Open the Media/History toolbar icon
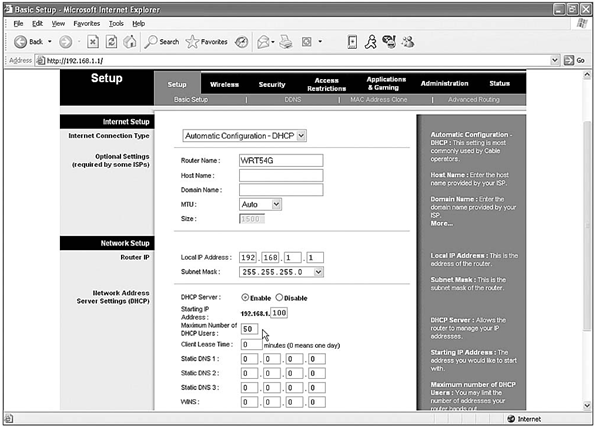Screen dimensions: 596x428 [241, 42]
